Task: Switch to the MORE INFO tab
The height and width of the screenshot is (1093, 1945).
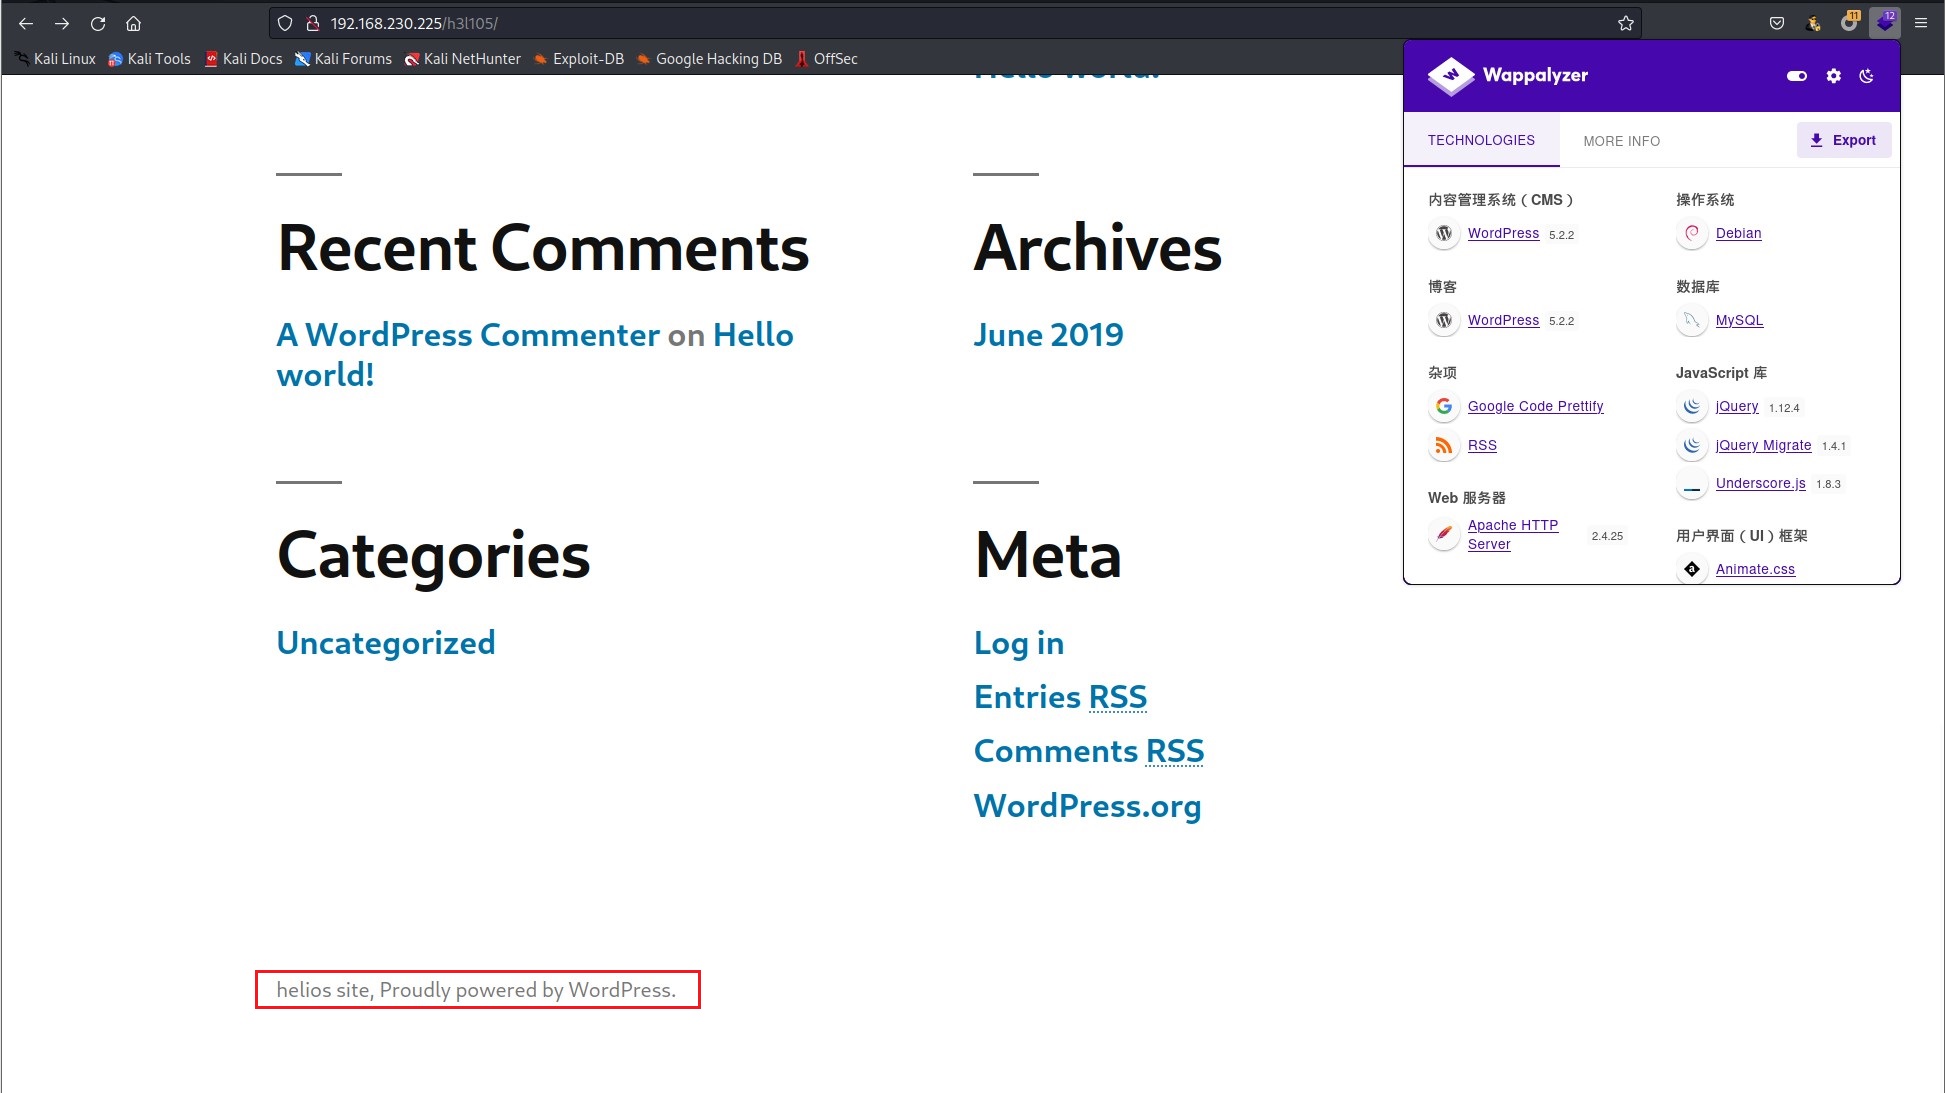Action: click(x=1621, y=141)
